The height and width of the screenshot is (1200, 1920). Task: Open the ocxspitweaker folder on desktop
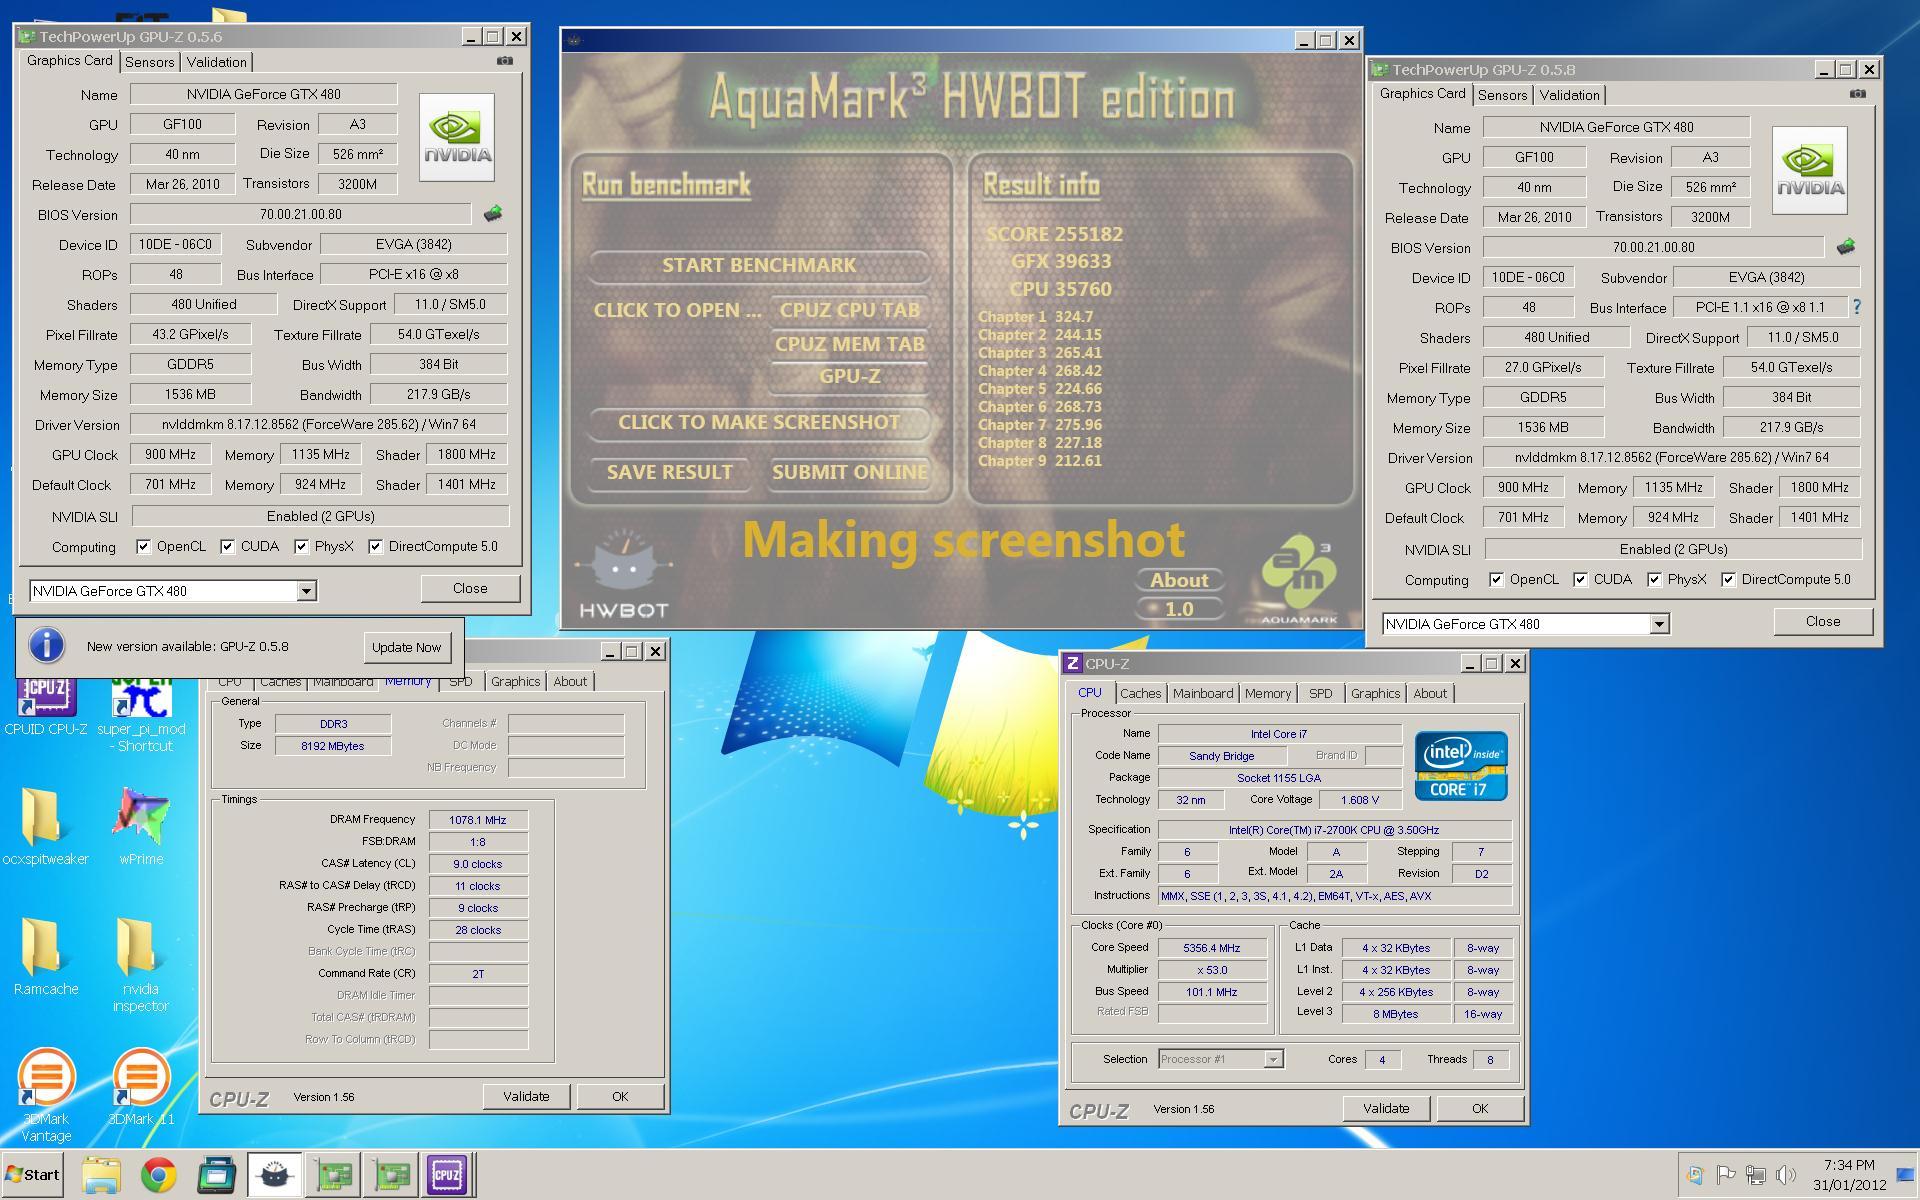coord(45,826)
